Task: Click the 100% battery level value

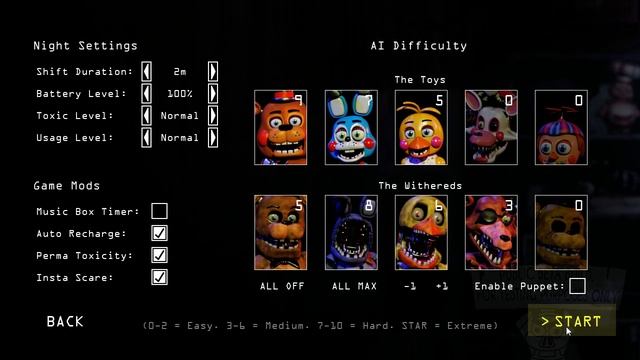Action: point(180,94)
